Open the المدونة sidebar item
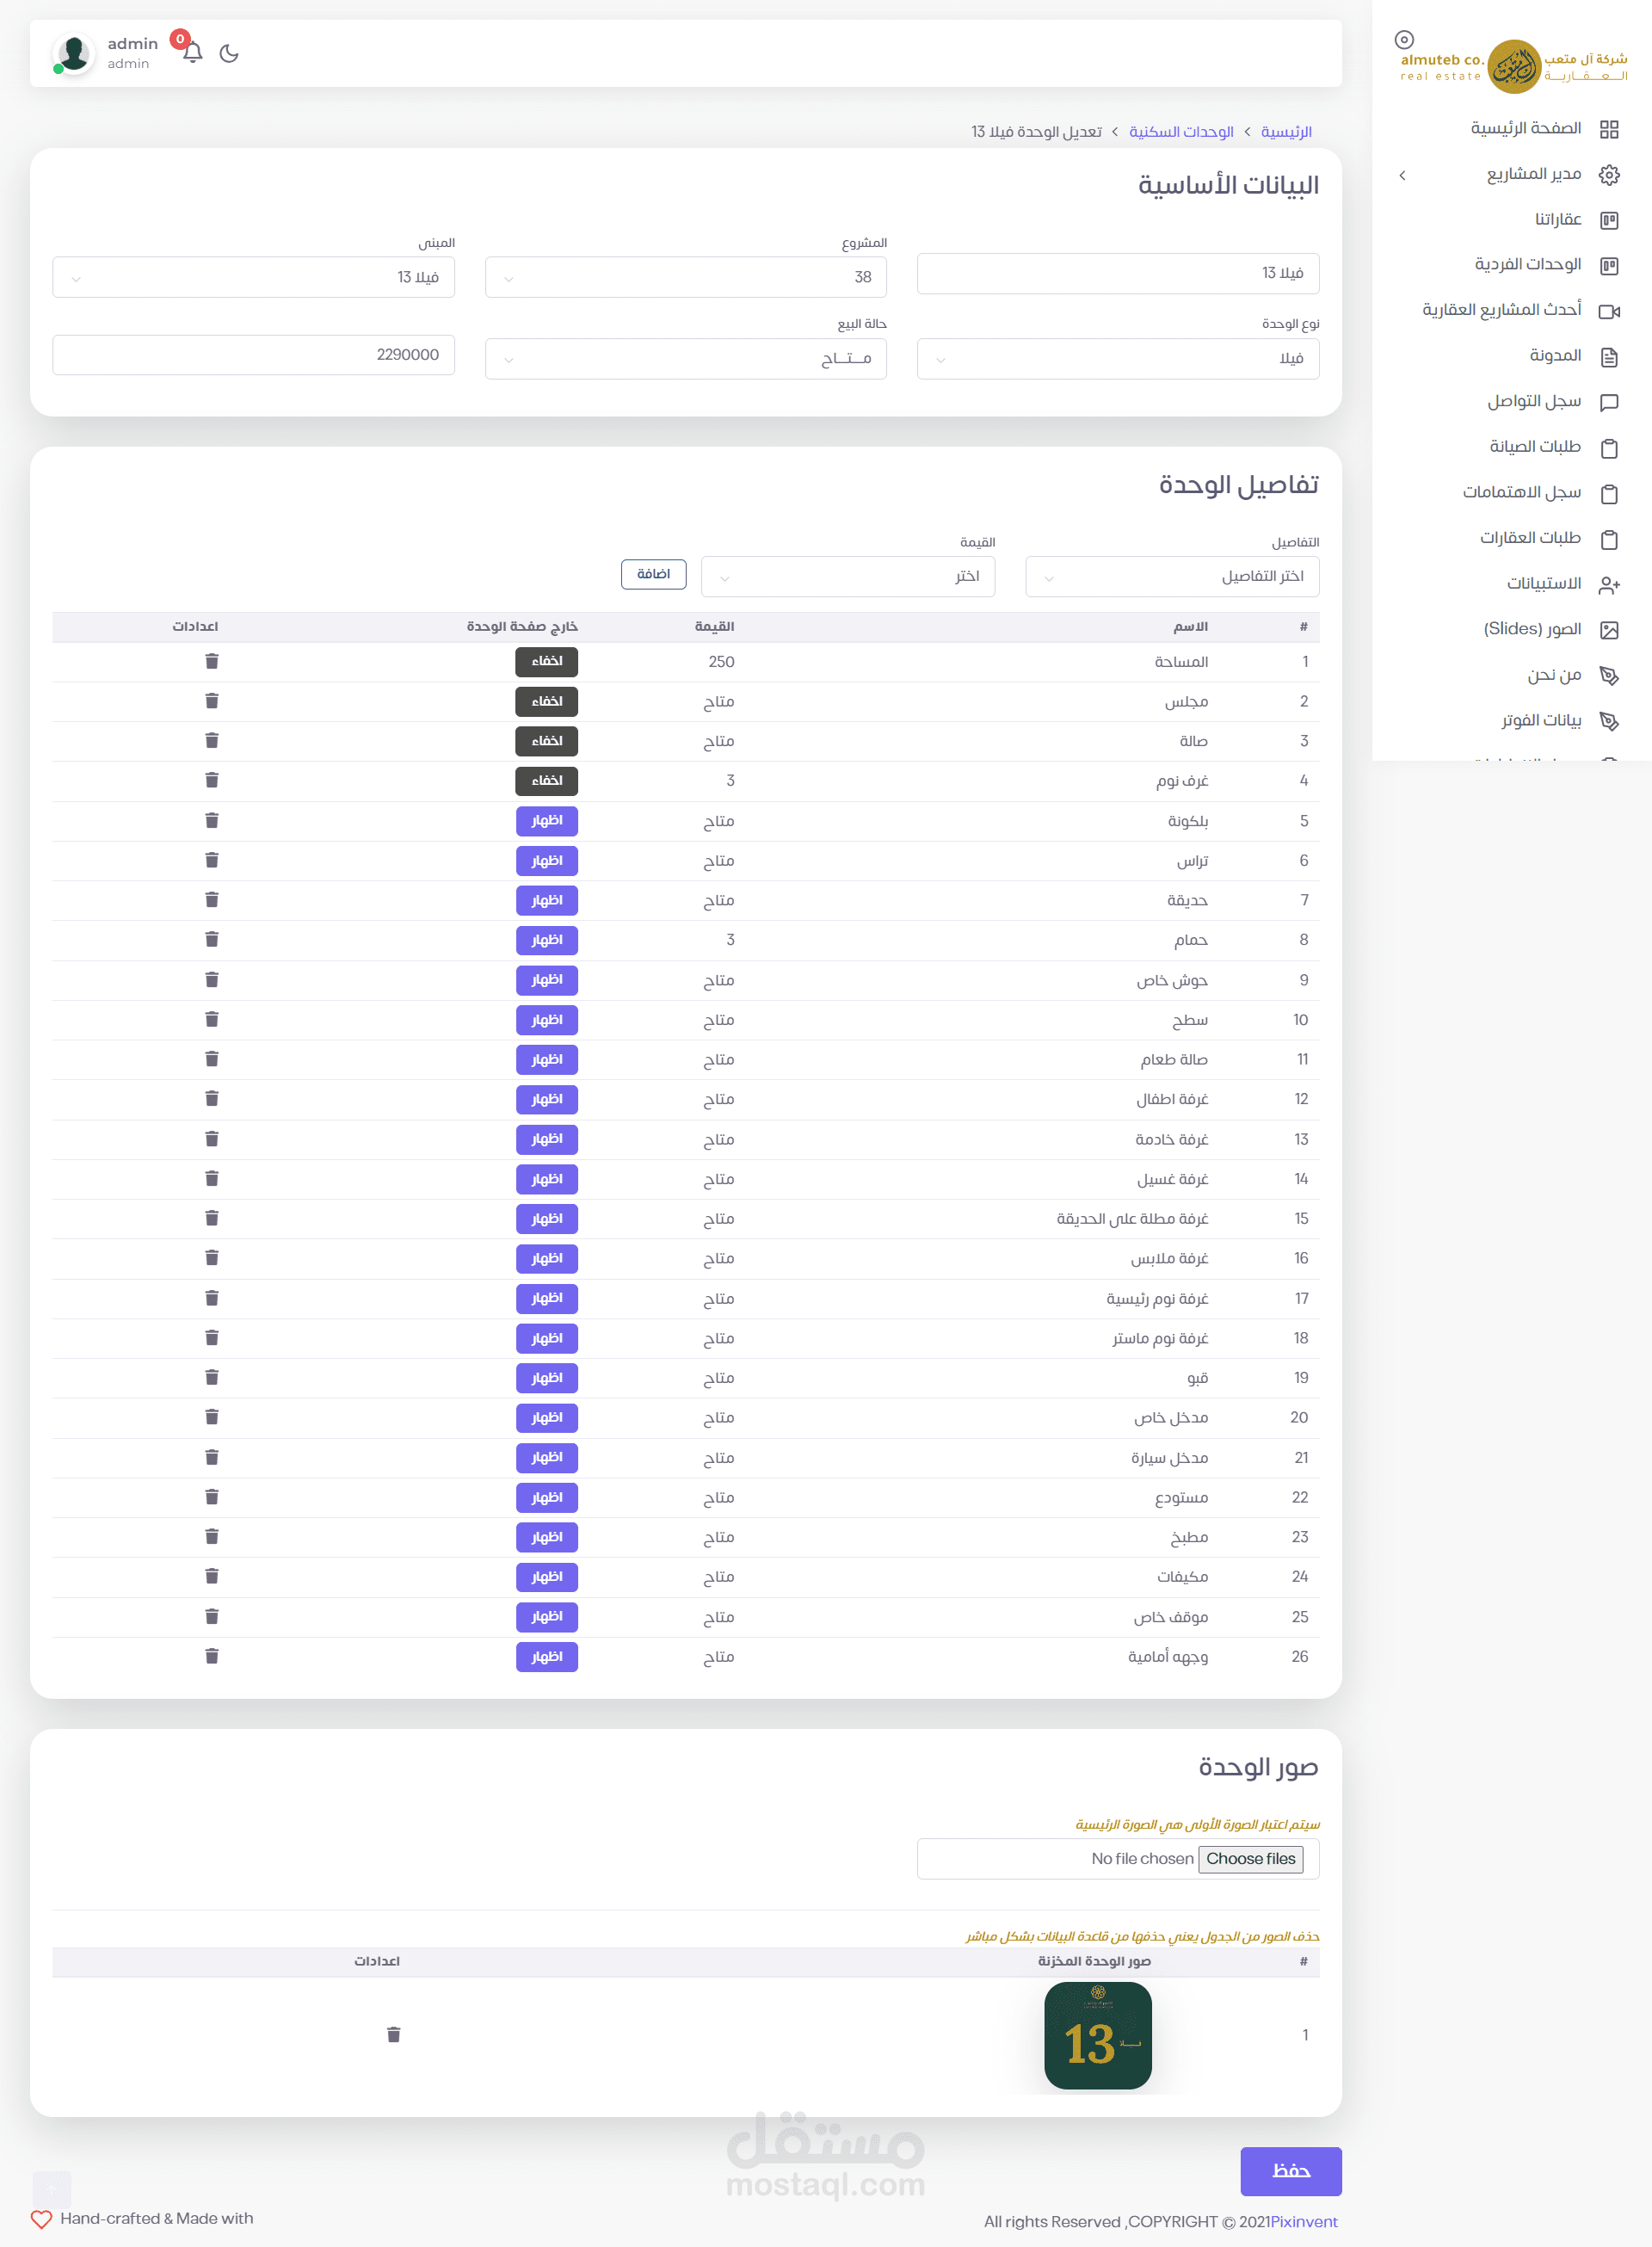 1554,356
